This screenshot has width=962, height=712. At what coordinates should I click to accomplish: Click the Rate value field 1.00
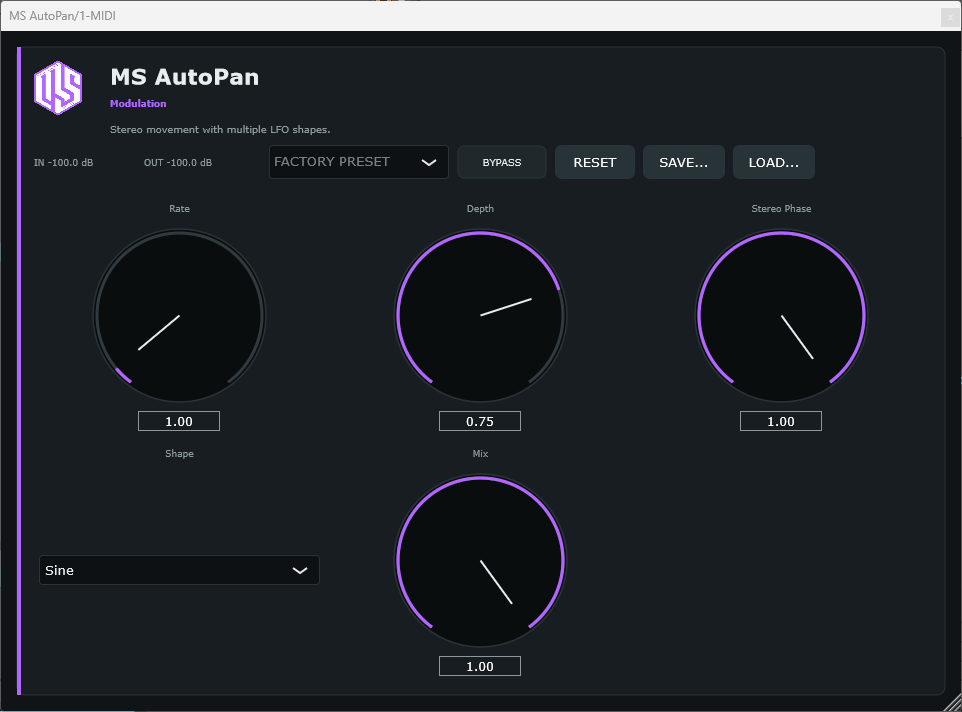click(x=179, y=421)
